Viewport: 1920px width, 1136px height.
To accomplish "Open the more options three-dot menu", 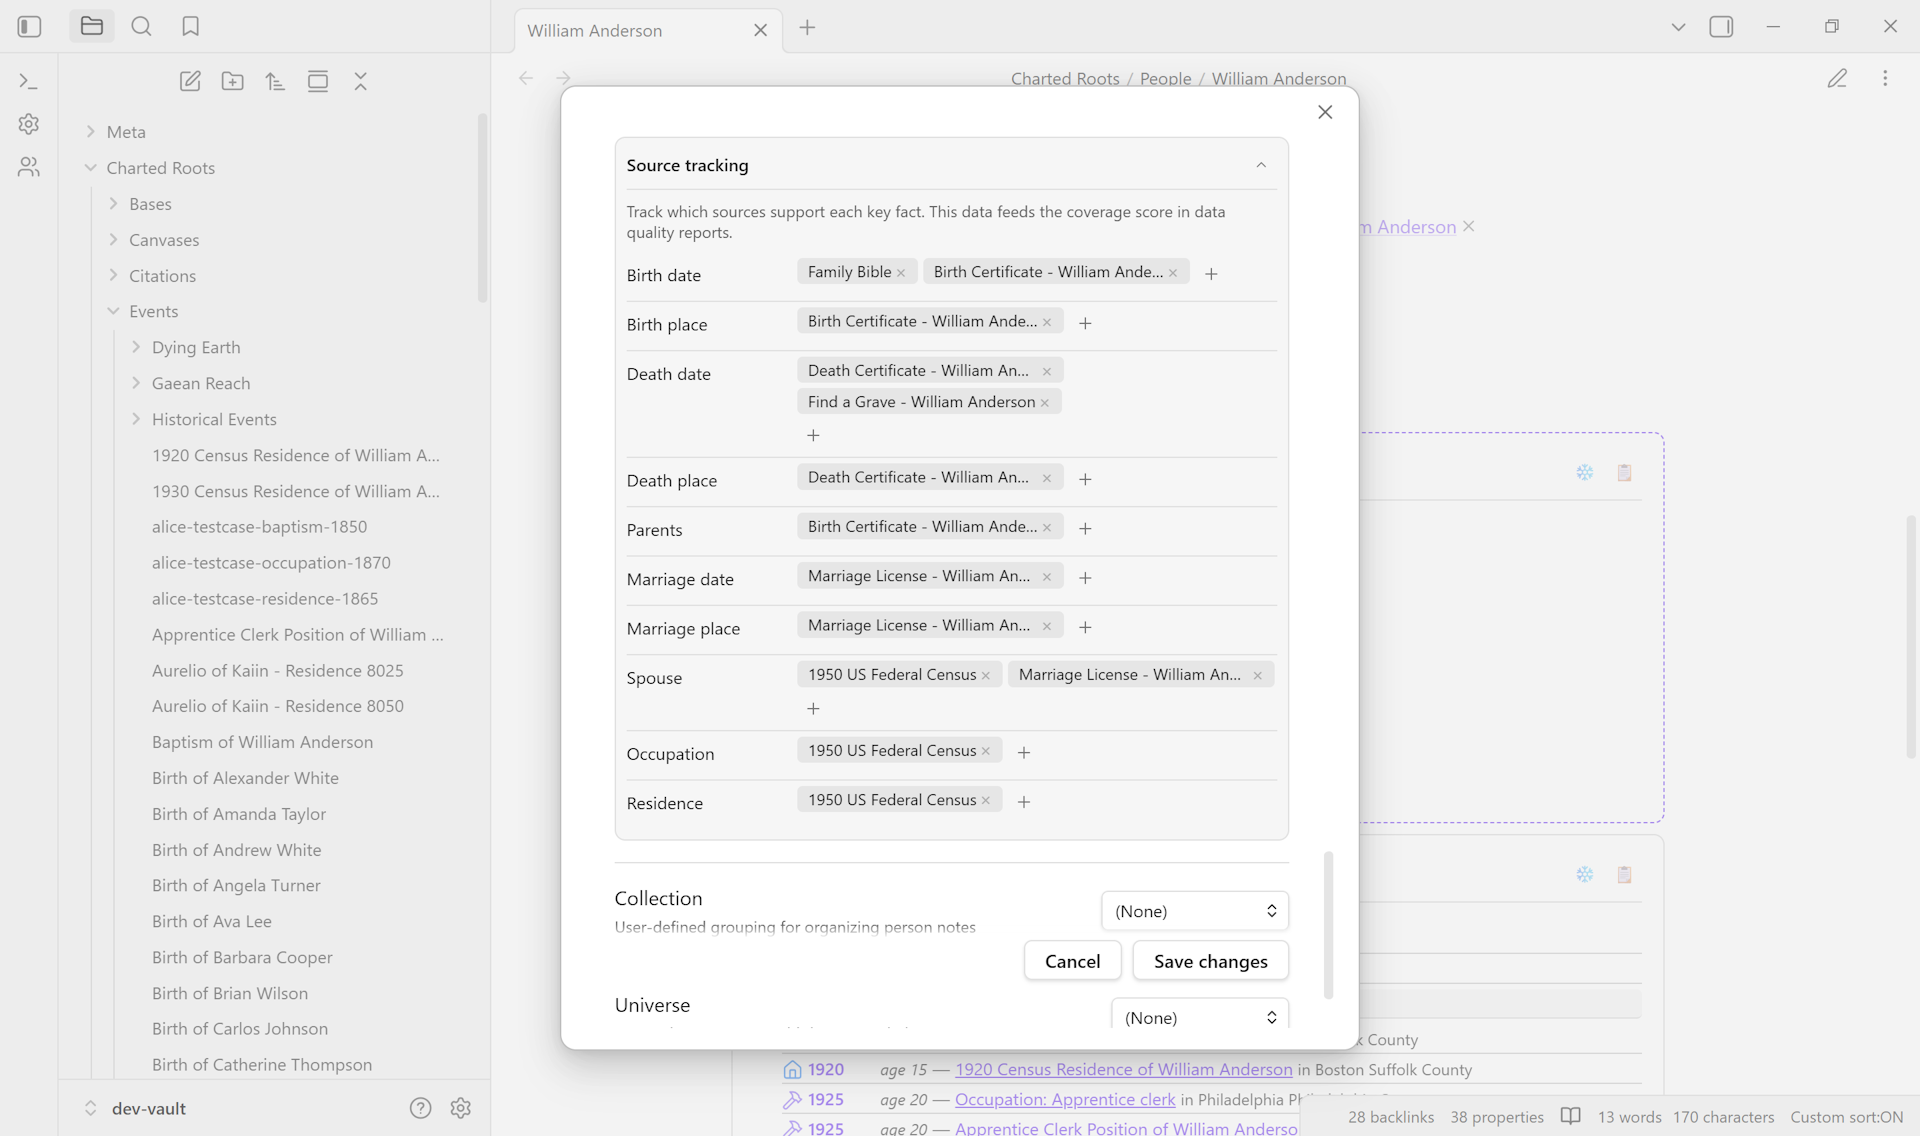I will [1885, 78].
